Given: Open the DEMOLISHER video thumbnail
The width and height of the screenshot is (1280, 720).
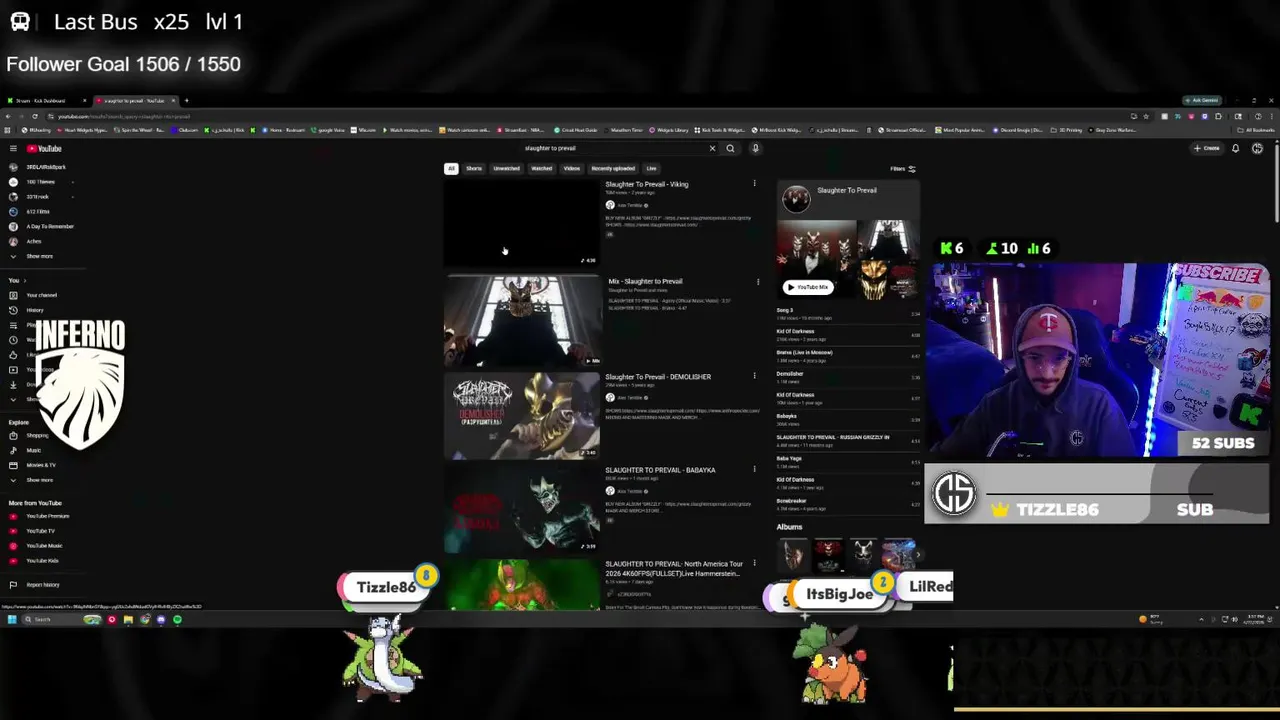Looking at the screenshot, I should [522, 415].
